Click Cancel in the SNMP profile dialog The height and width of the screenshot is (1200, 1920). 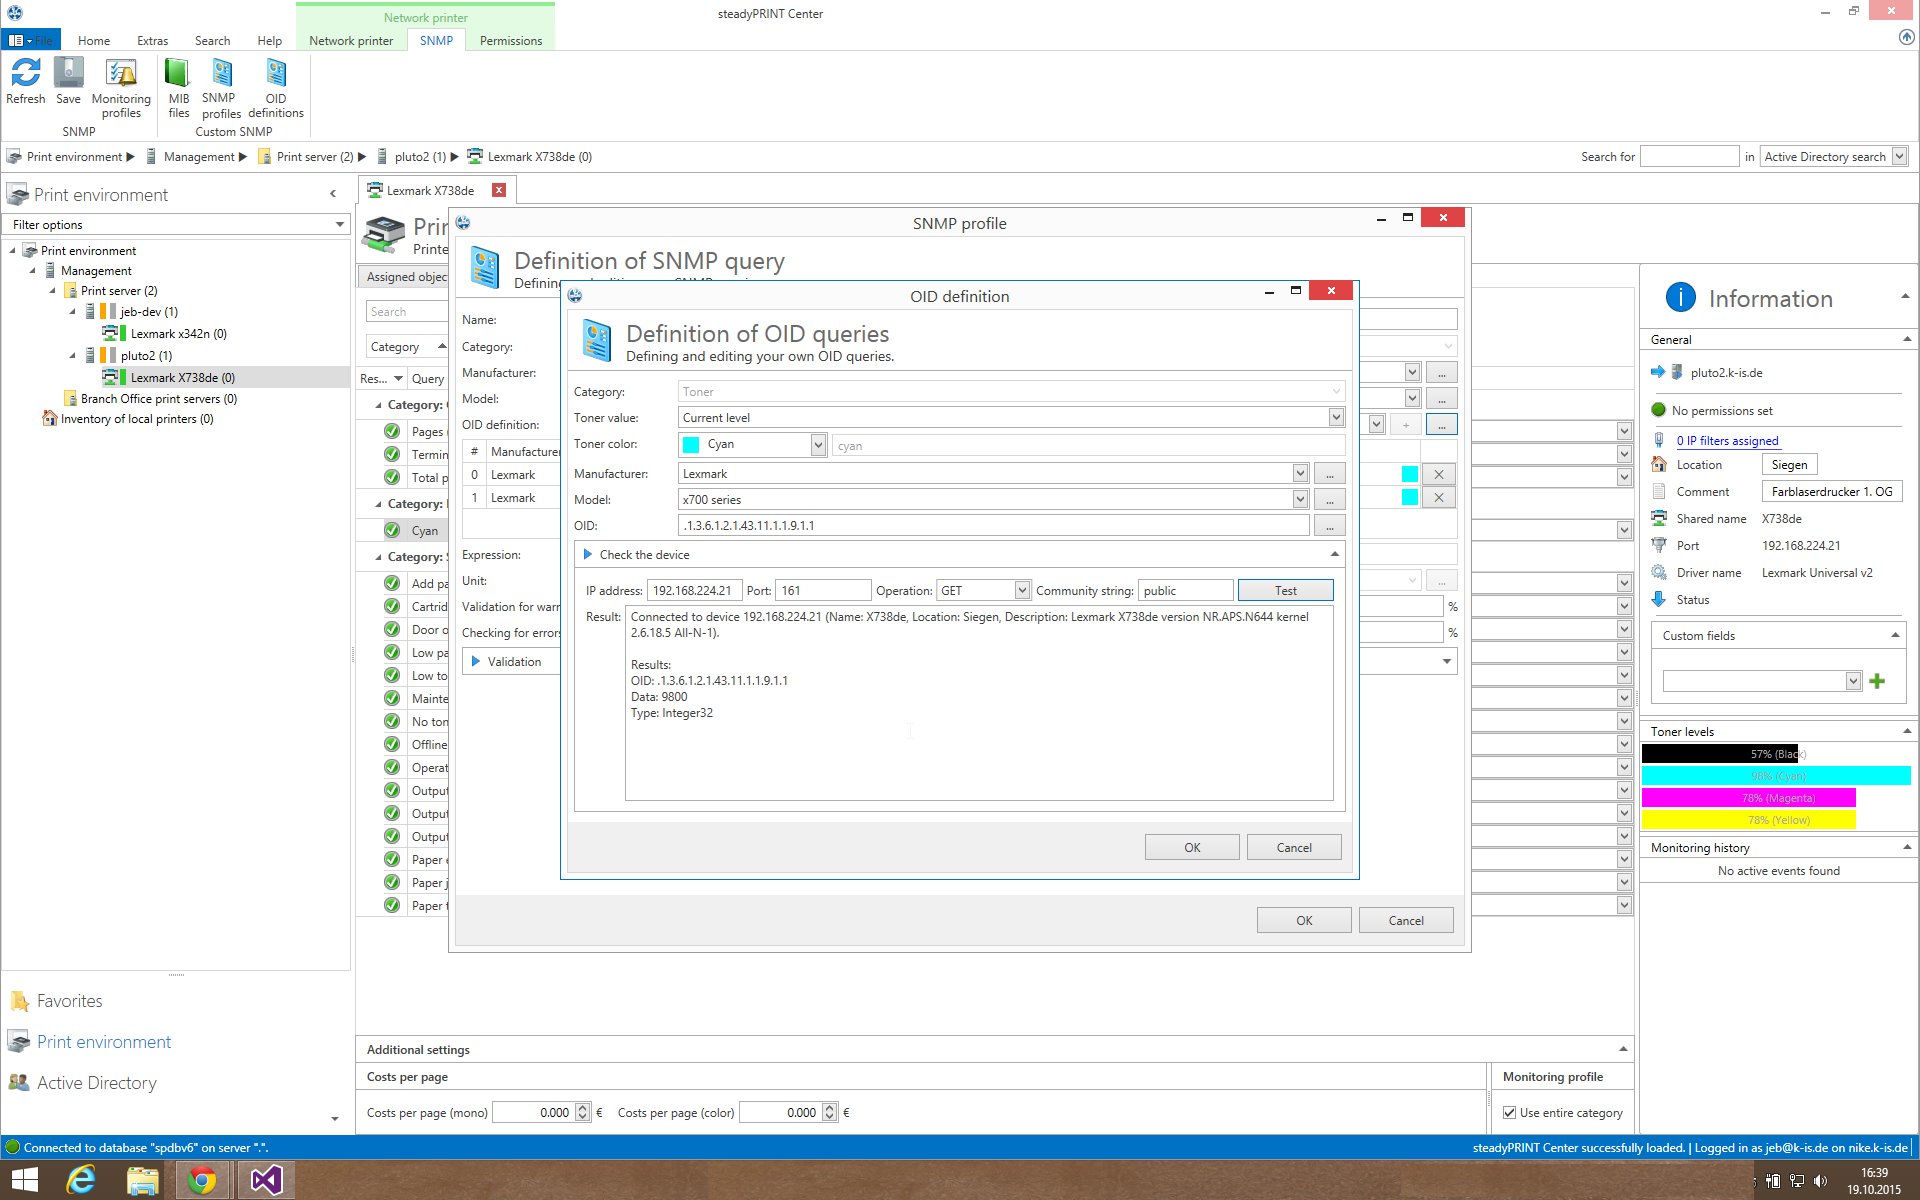[x=1406, y=920]
